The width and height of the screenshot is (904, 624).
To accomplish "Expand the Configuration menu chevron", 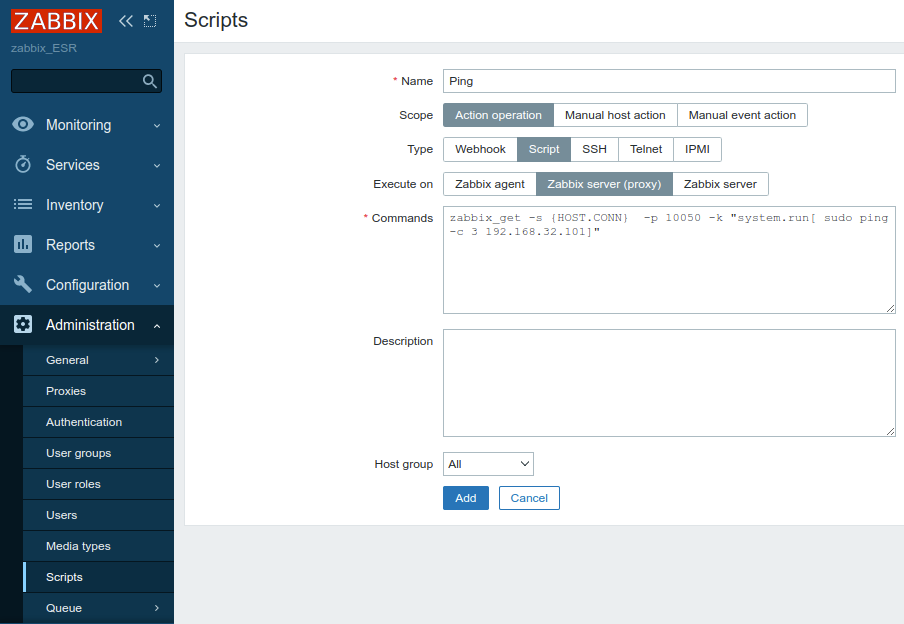I will point(157,285).
